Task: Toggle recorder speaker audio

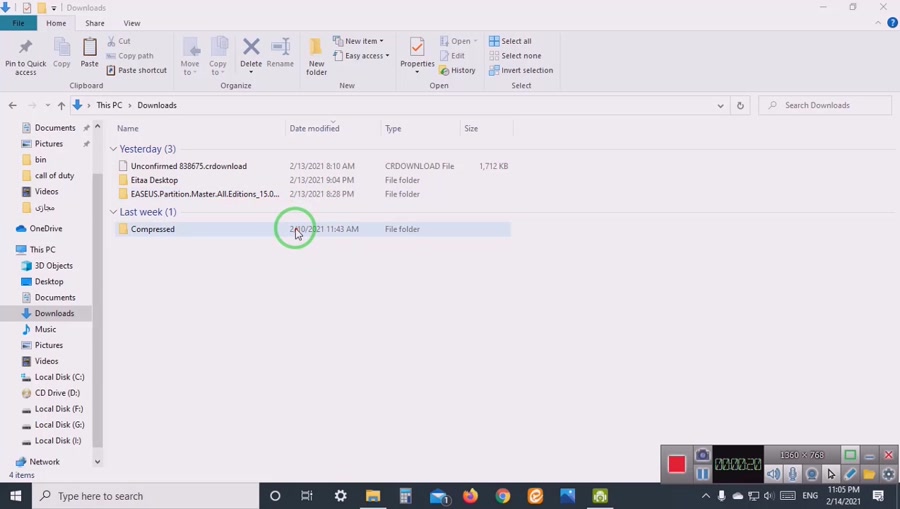Action: [x=773, y=474]
